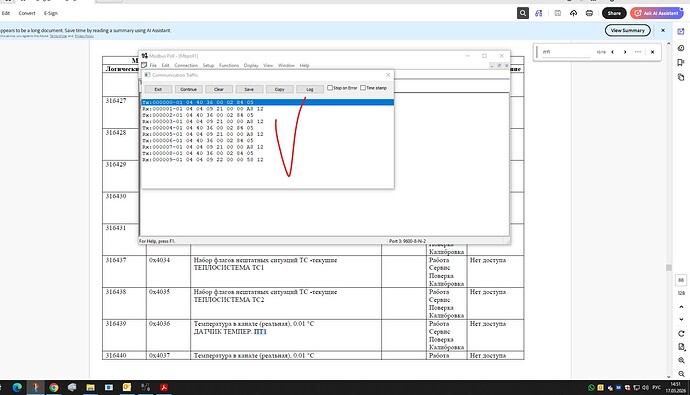This screenshot has width=690, height=395.
Task: Click the volume icon in system tray
Action: tap(646, 388)
